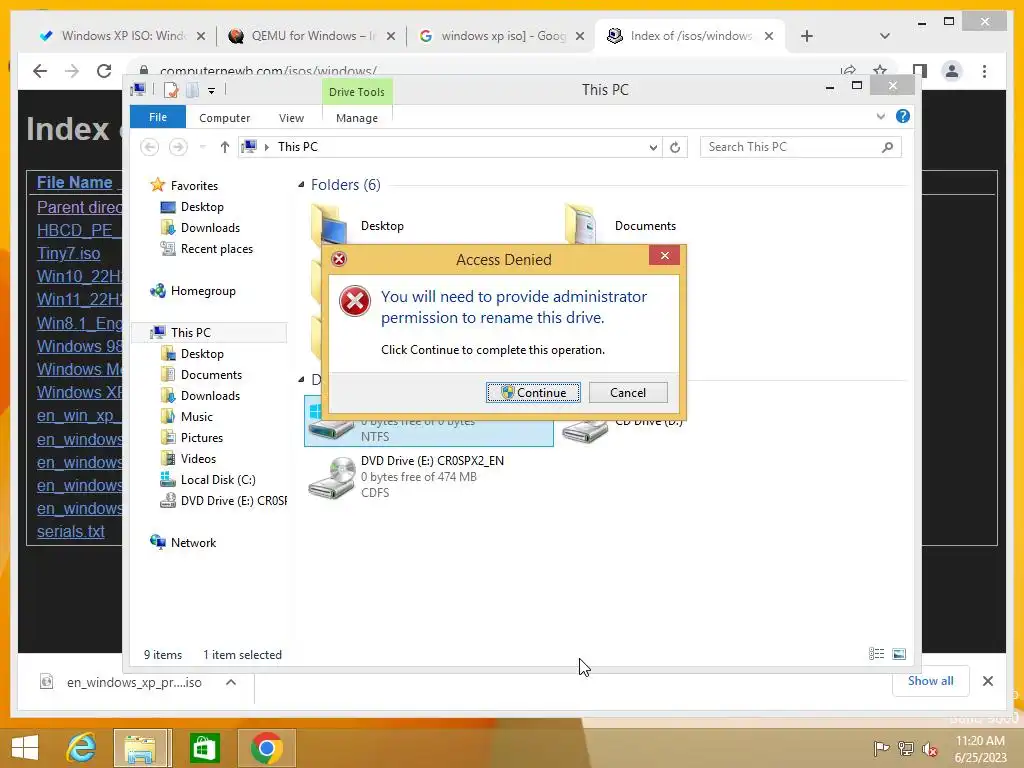The height and width of the screenshot is (768, 1024).
Task: Open the serials.txt link
Action: pyautogui.click(x=71, y=532)
